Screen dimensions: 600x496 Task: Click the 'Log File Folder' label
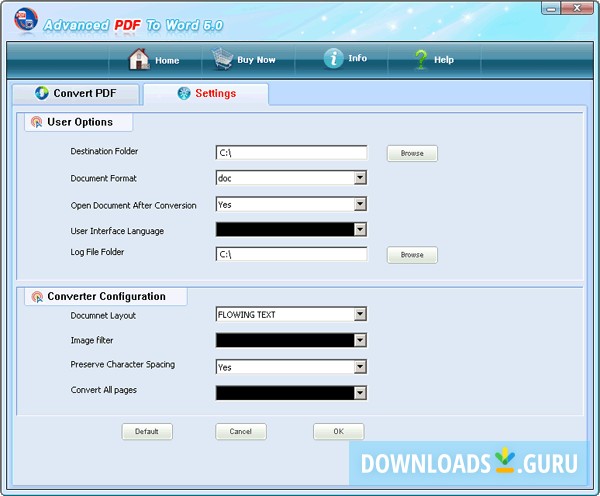pos(97,252)
